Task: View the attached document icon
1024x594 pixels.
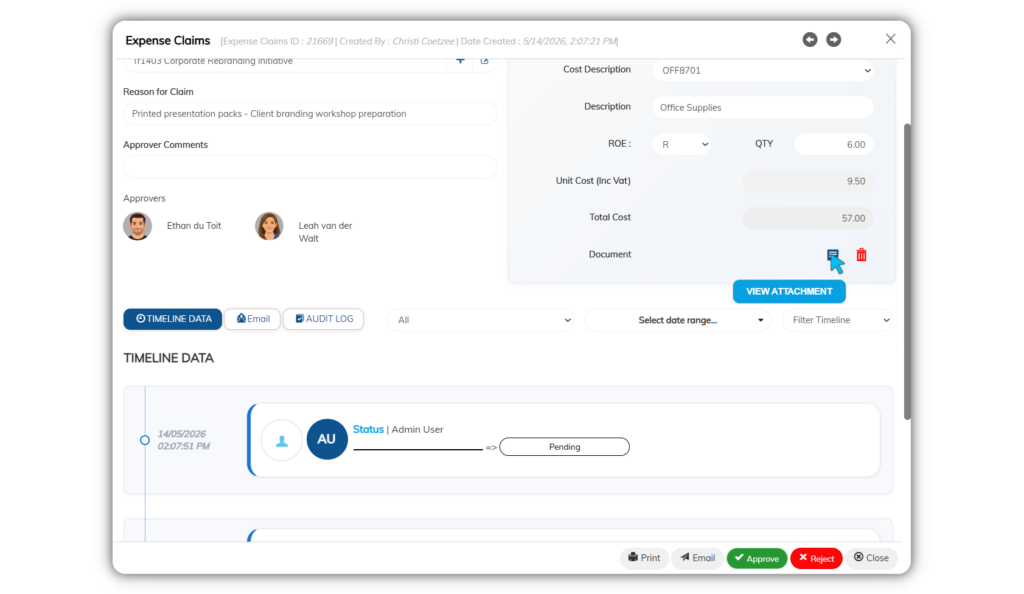Action: [832, 255]
